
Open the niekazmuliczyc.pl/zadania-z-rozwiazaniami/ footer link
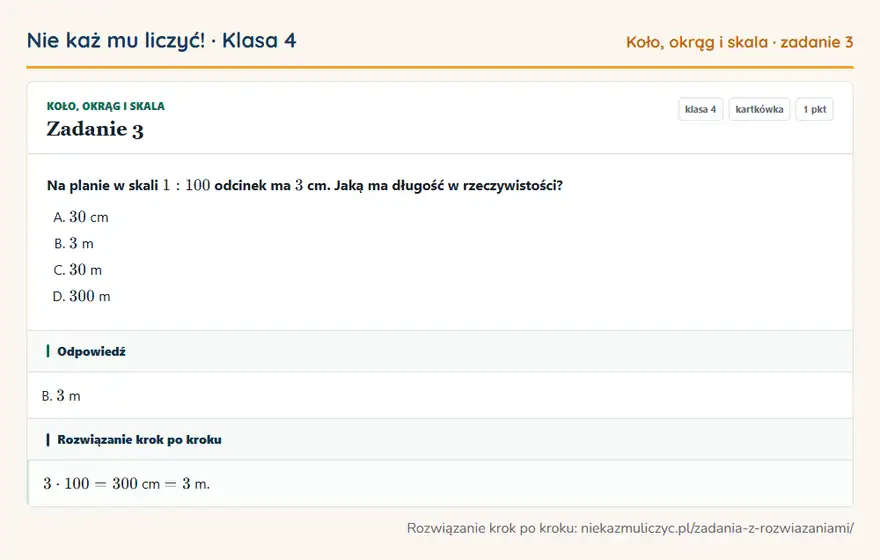(717, 529)
